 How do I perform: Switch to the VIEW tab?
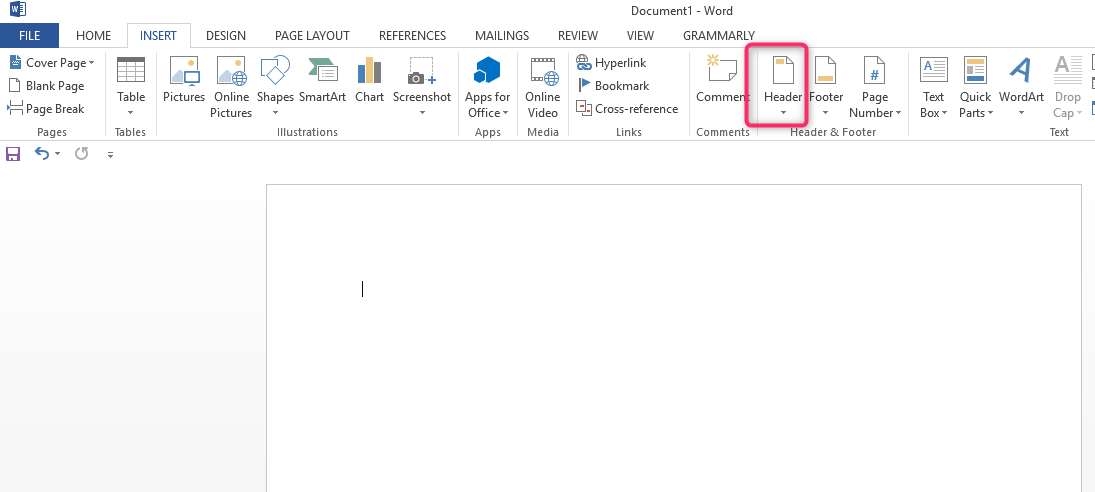click(640, 36)
